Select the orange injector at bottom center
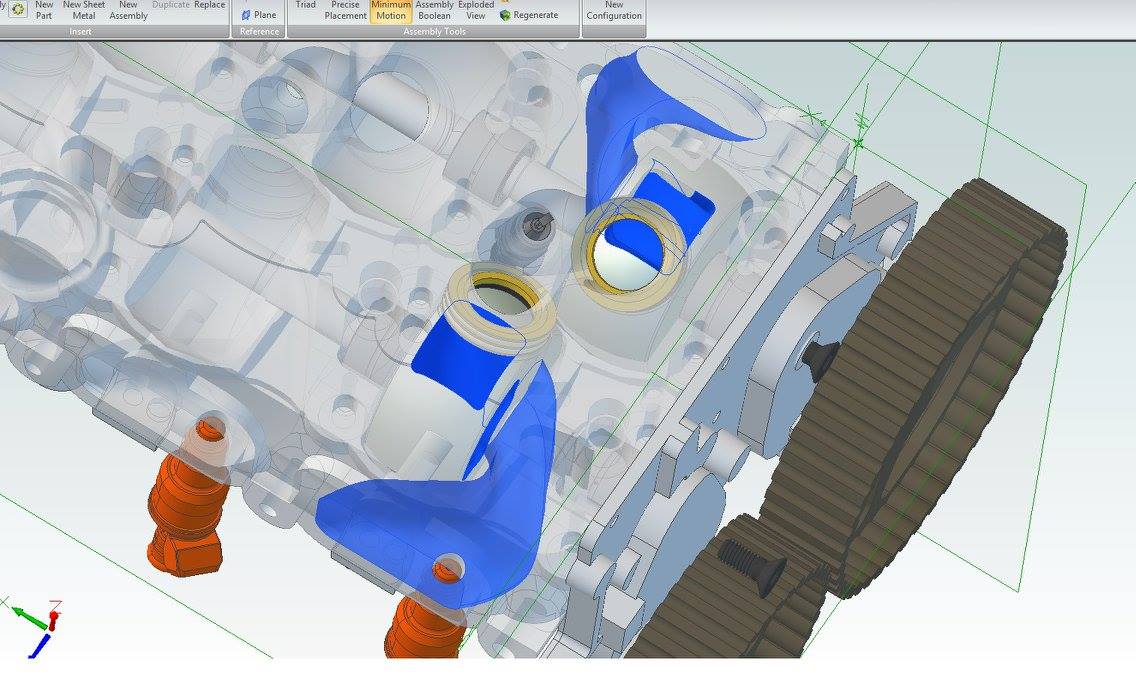The height and width of the screenshot is (681, 1136). 427,623
